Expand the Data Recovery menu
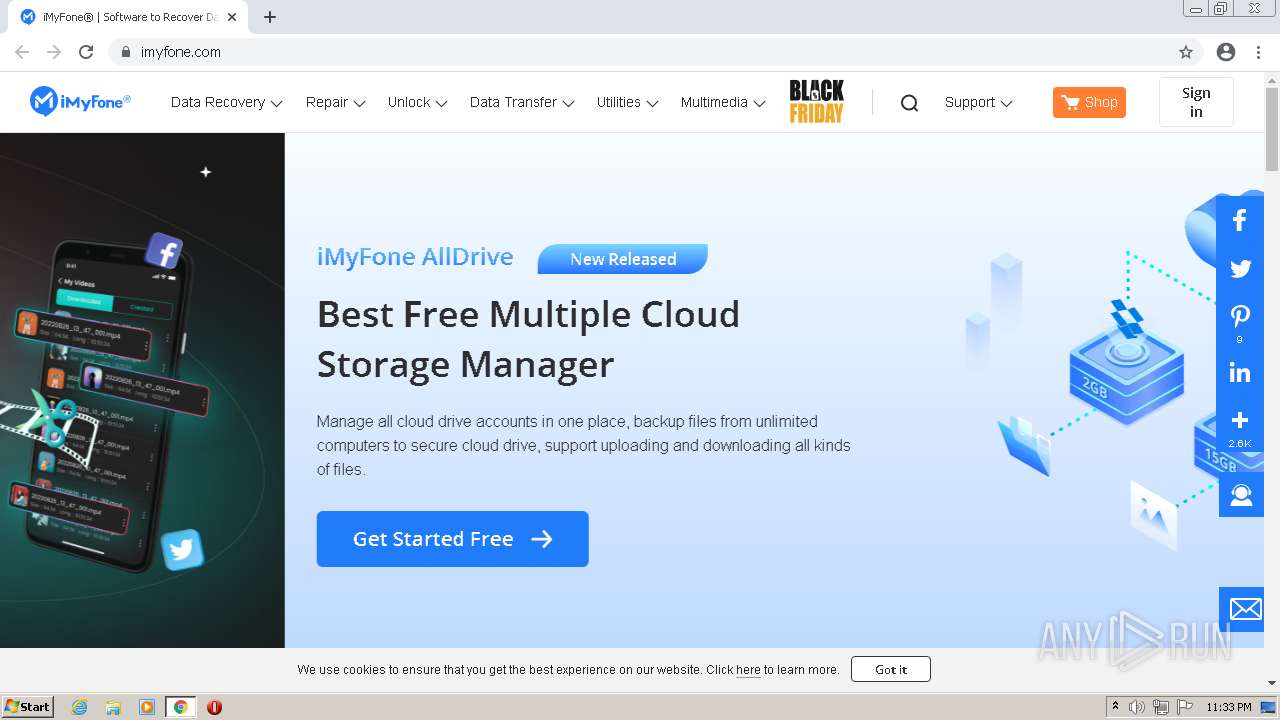The width and height of the screenshot is (1280, 720). click(227, 102)
